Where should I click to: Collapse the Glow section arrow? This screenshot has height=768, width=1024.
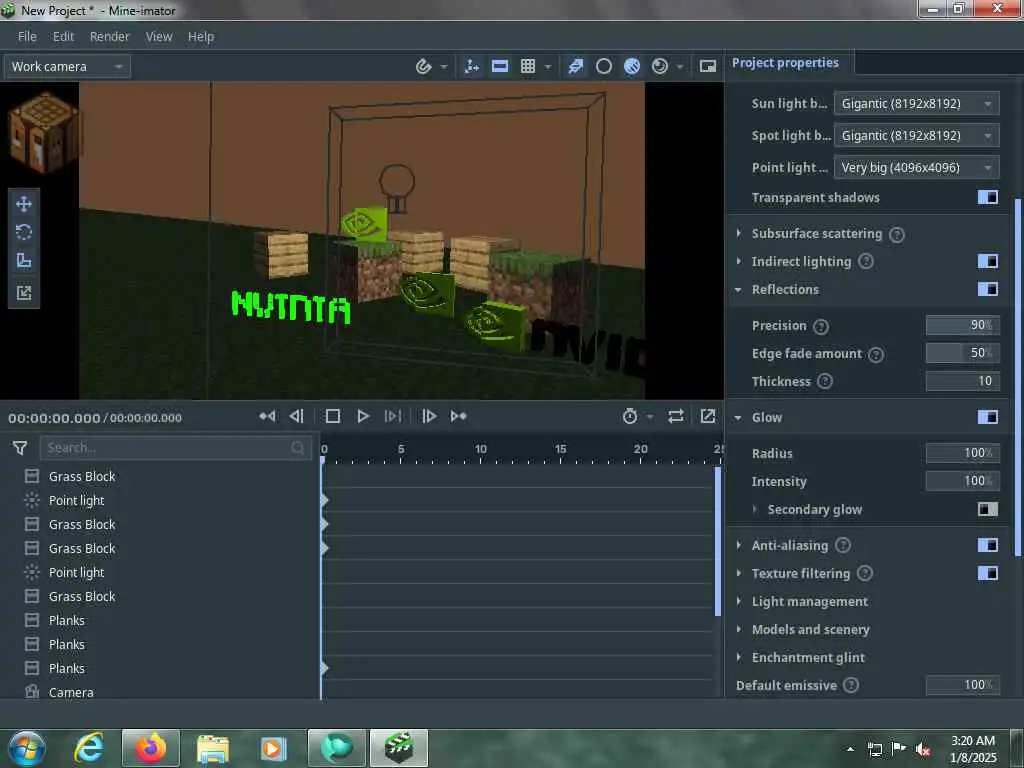click(x=739, y=417)
